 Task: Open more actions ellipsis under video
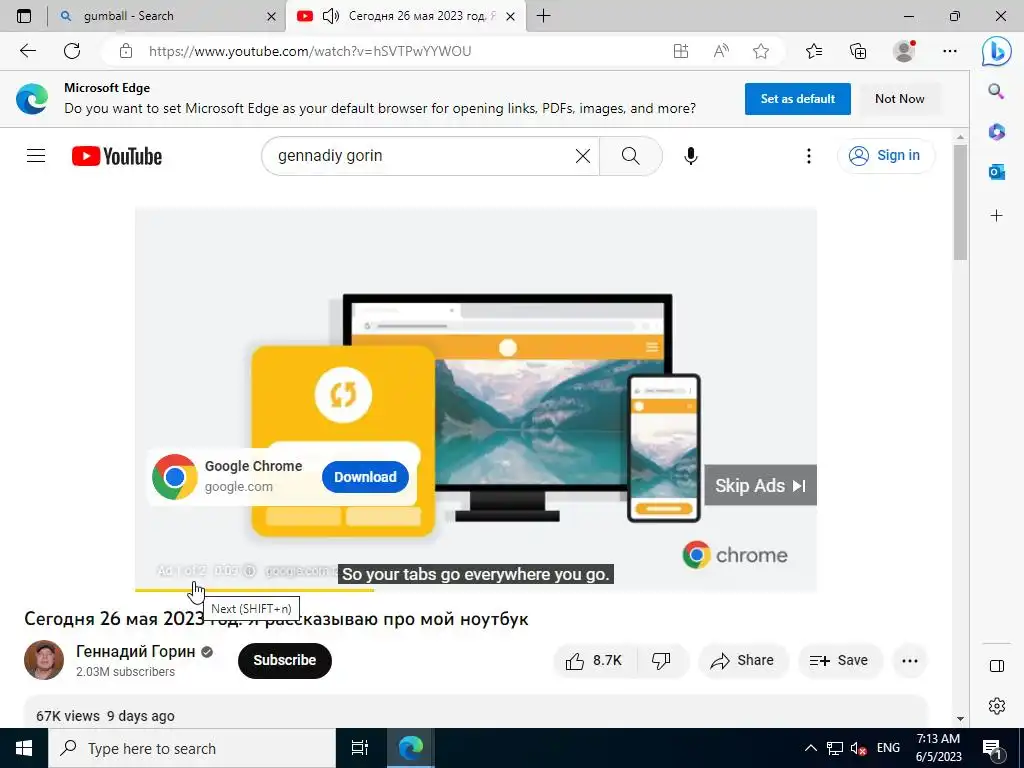[x=910, y=661]
